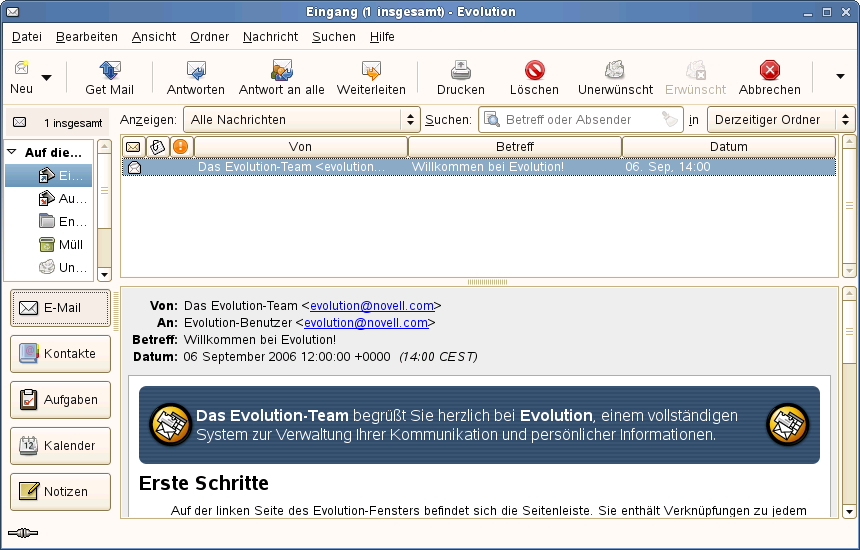This screenshot has width=860, height=550.
Task: Click the read-mail icon in message row
Action: tap(134, 167)
